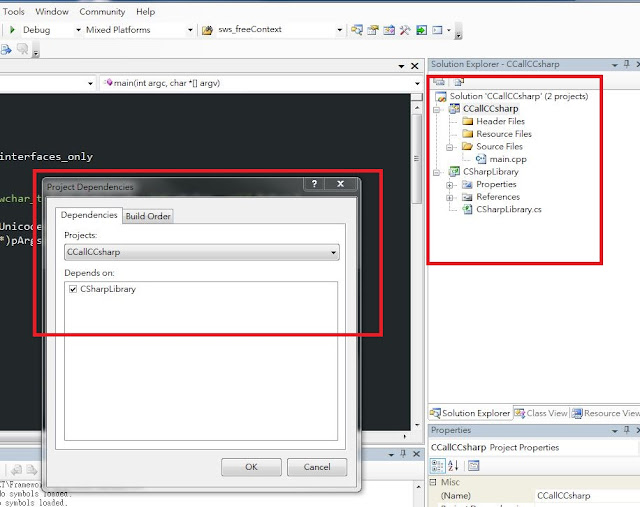Toggle the CSharpLibrary dependency checkbox

pos(73,289)
